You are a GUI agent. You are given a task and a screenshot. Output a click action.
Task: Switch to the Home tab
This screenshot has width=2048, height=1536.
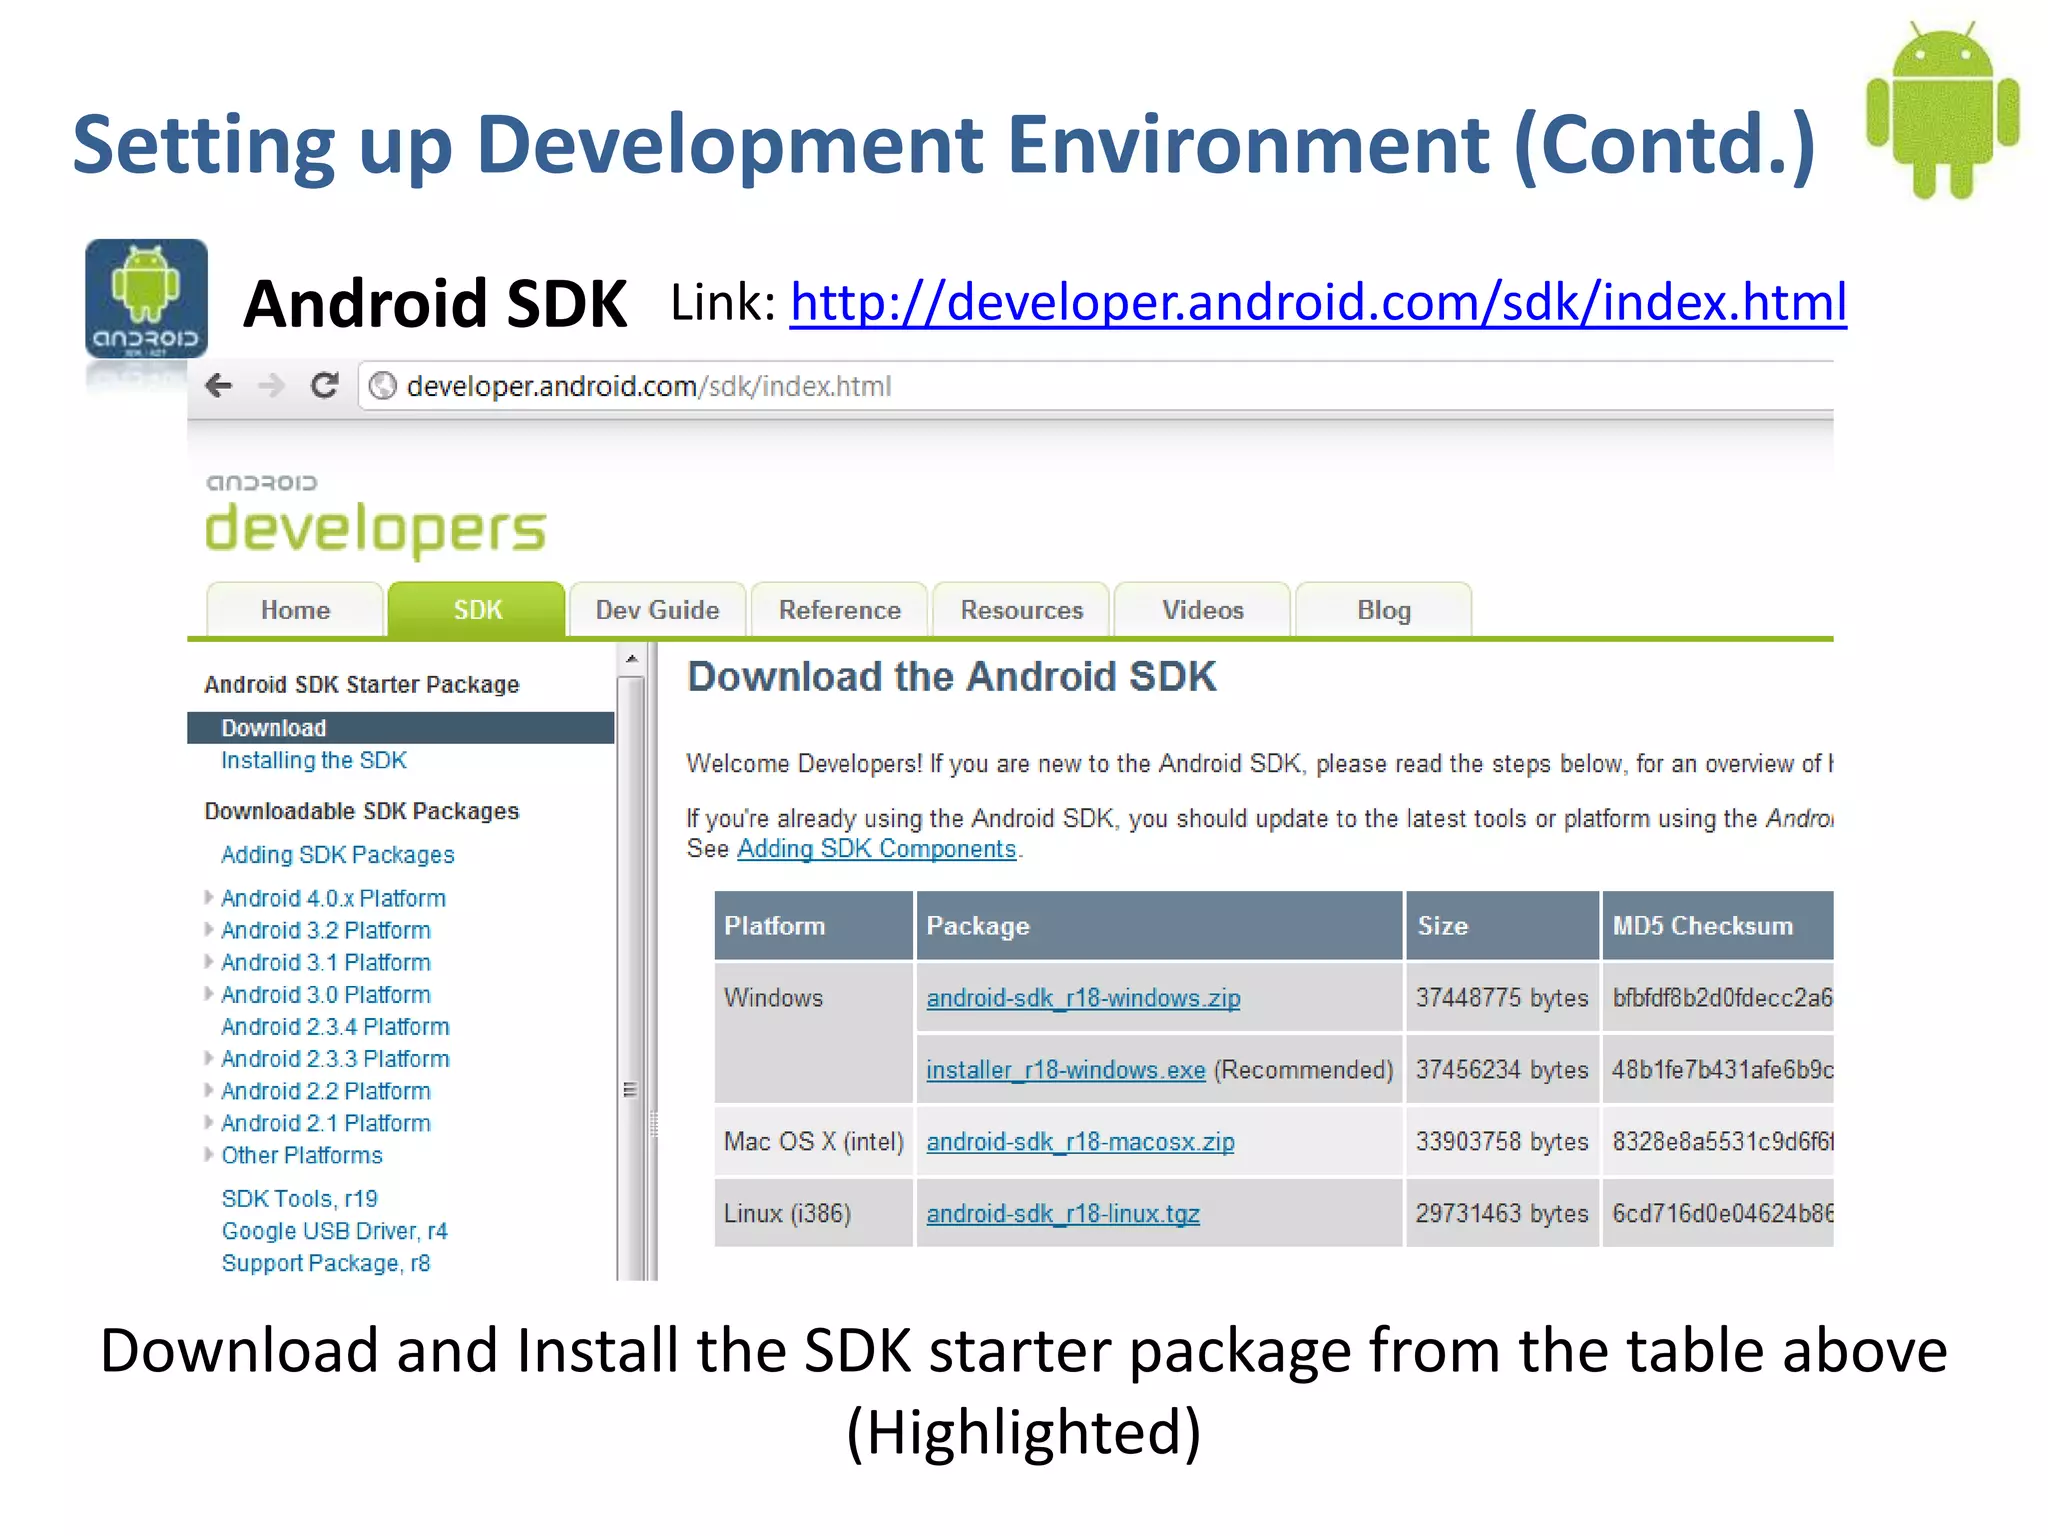[x=295, y=610]
